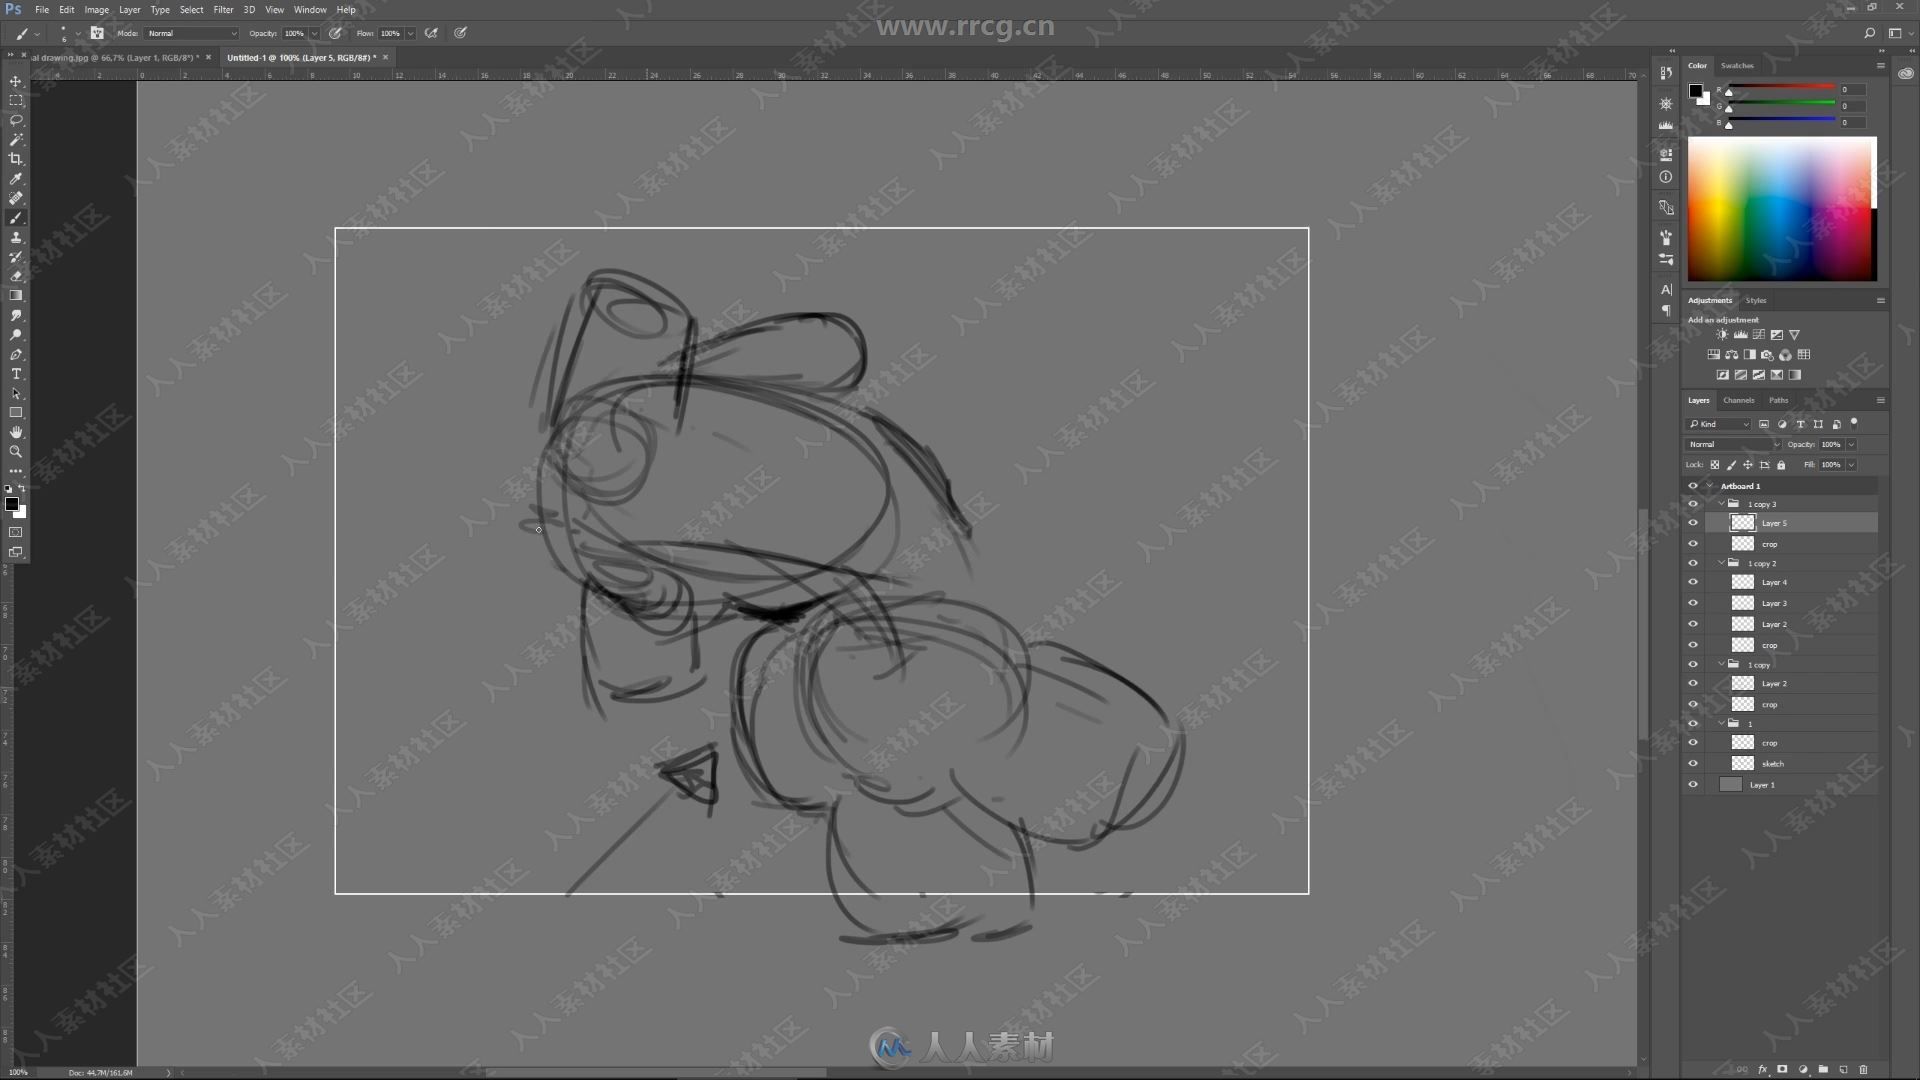Open the File menu
Image resolution: width=1920 pixels, height=1080 pixels.
(42, 10)
